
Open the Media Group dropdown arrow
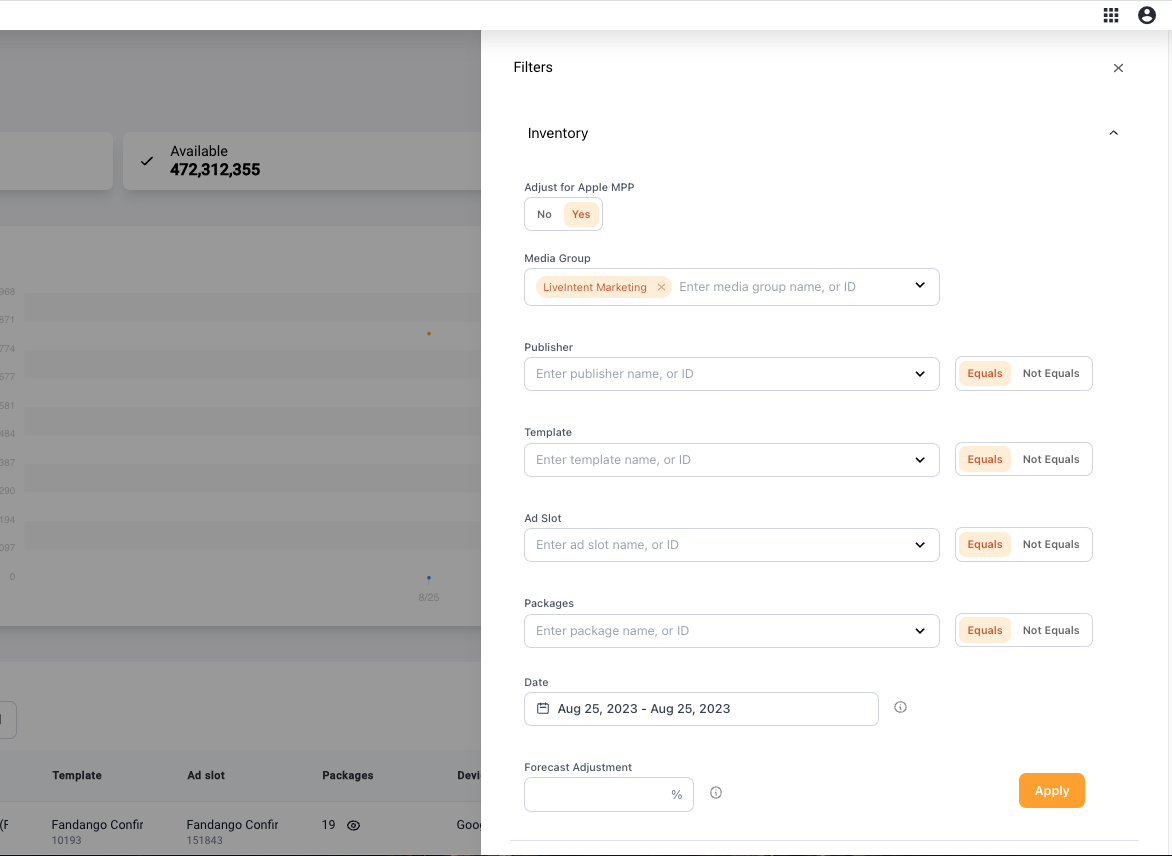point(920,286)
